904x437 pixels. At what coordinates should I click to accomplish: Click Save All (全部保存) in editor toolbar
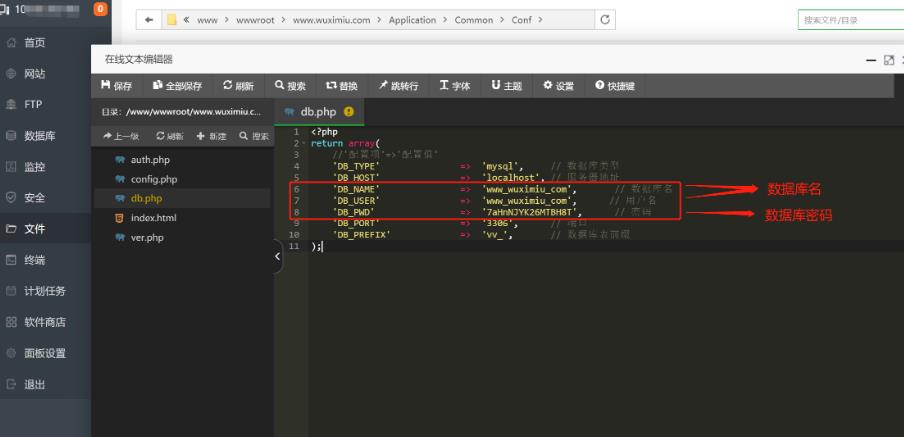pyautogui.click(x=178, y=86)
